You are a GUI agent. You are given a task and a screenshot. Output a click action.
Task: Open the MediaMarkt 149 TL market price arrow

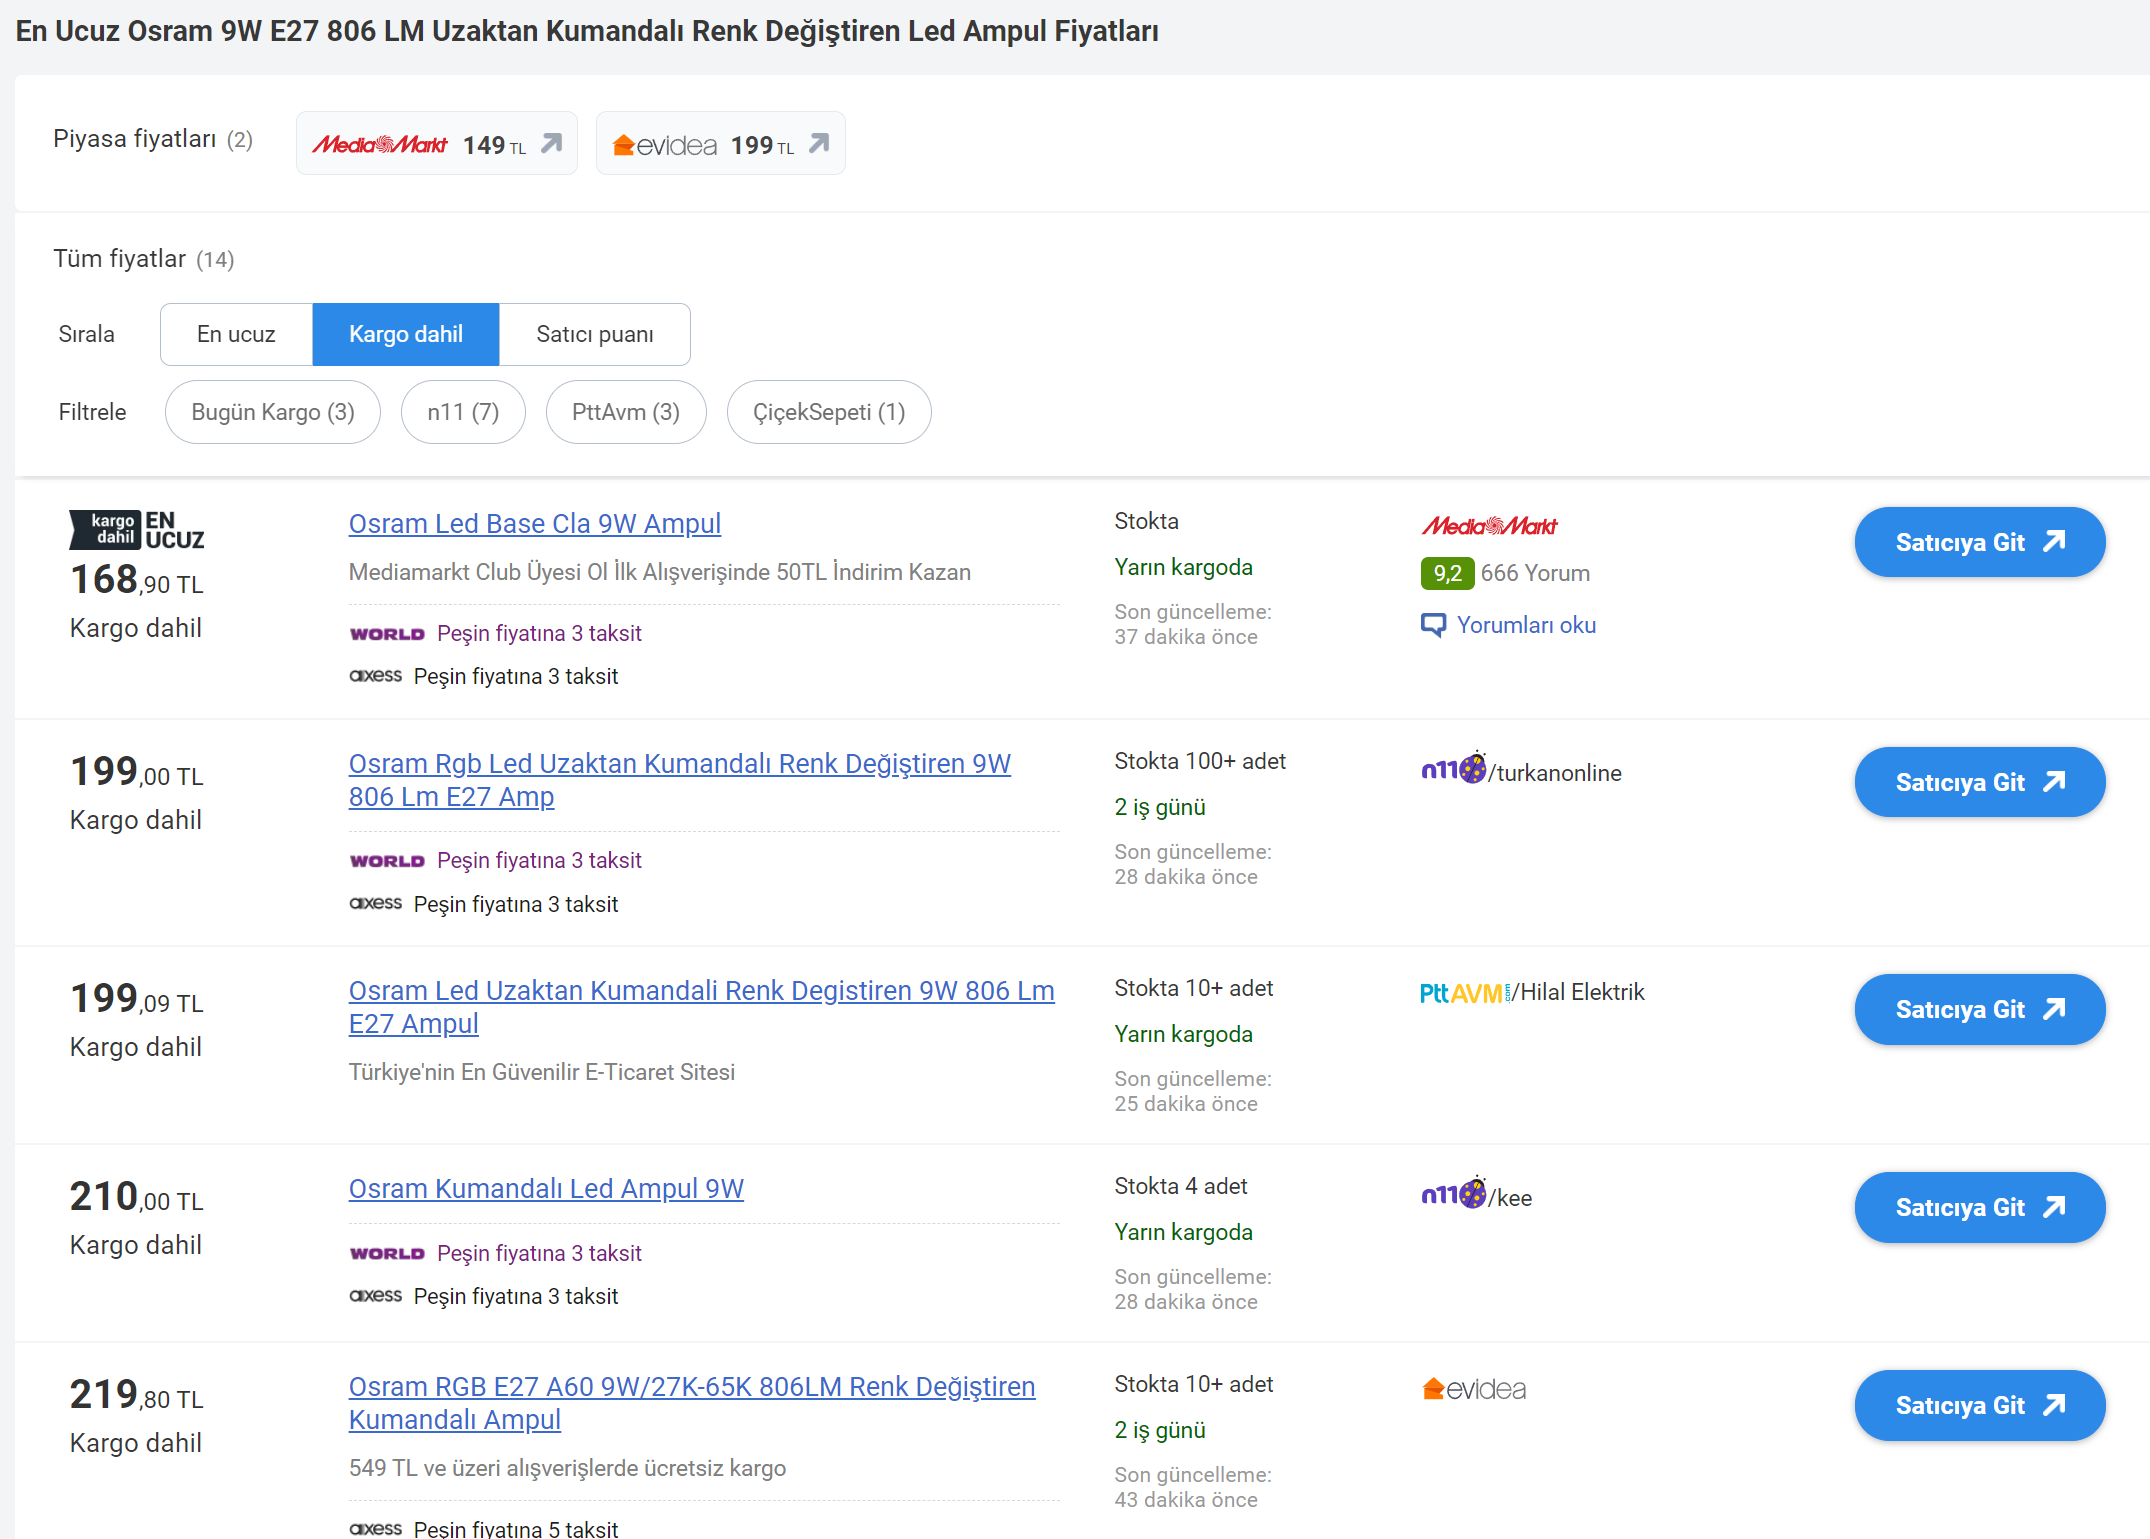[551, 144]
